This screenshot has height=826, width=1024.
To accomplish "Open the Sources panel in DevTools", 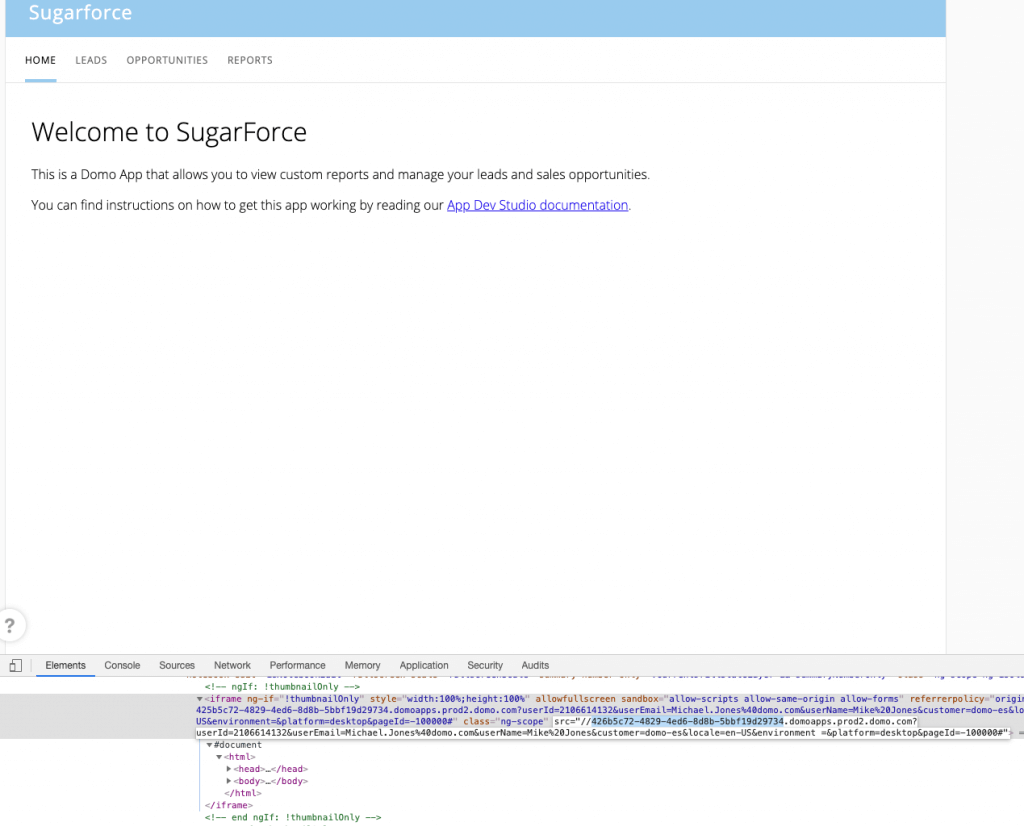I will click(x=177, y=665).
